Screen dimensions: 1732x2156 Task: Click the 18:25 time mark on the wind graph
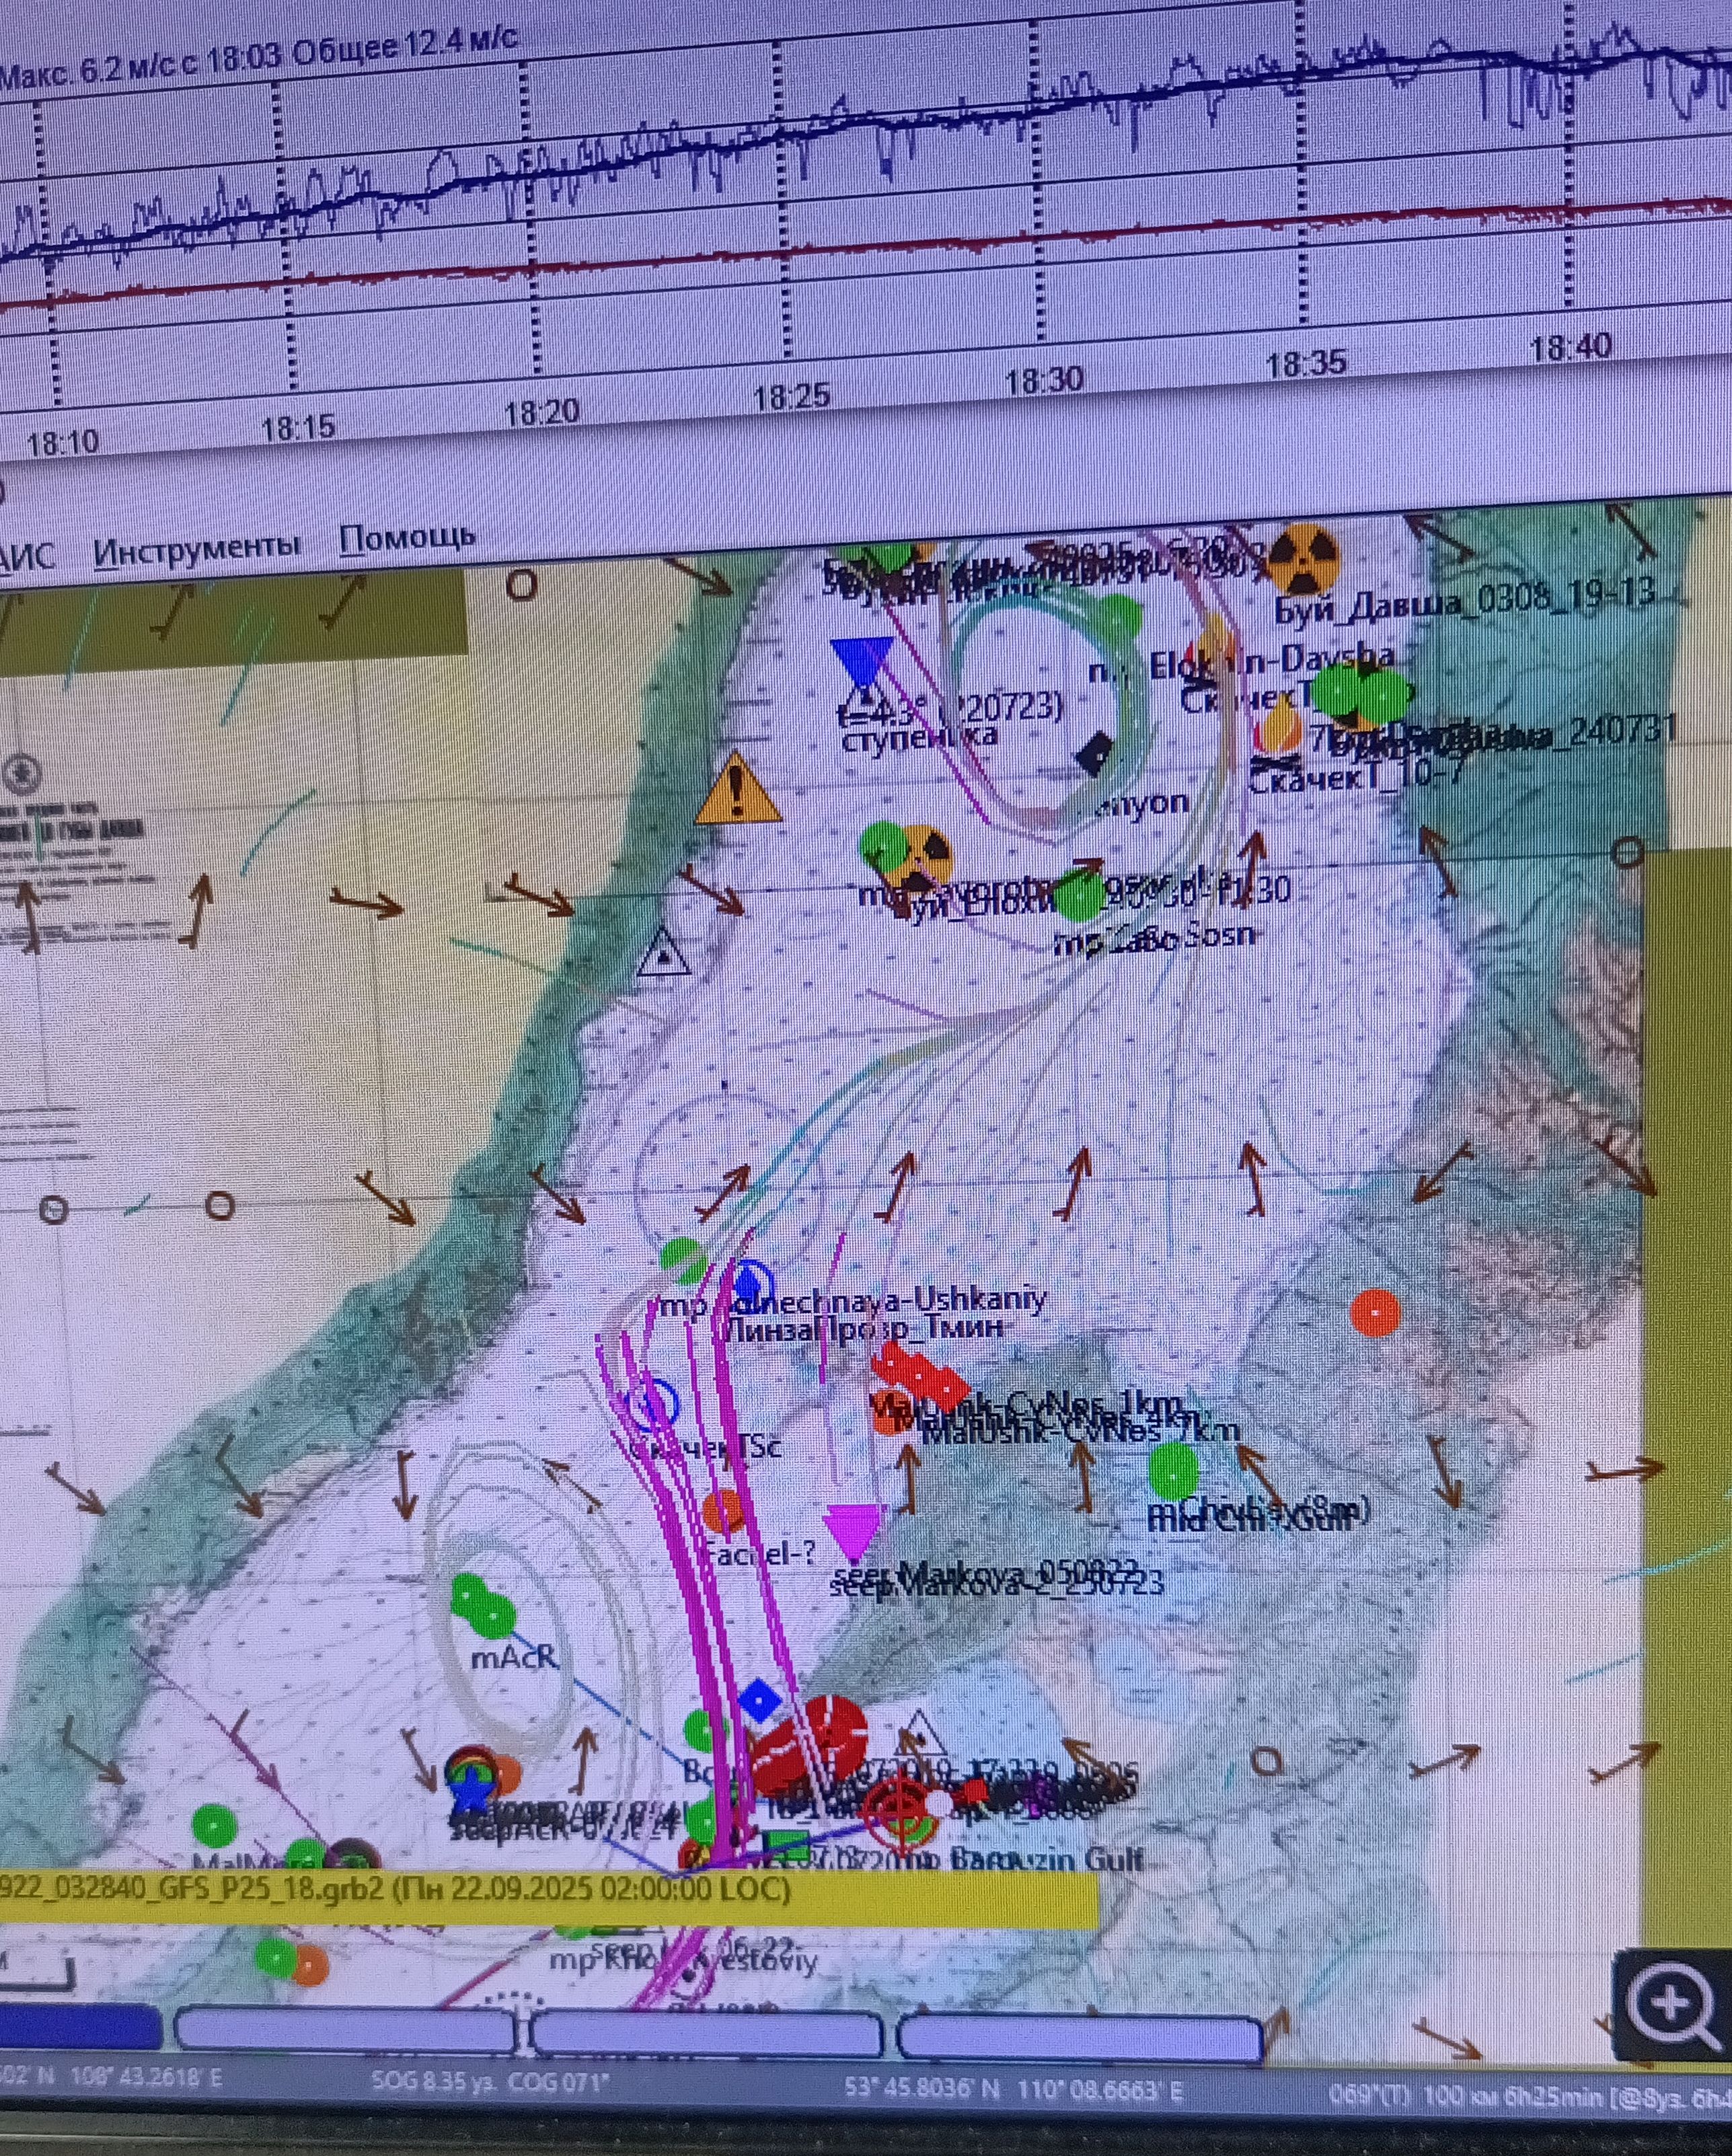point(791,398)
